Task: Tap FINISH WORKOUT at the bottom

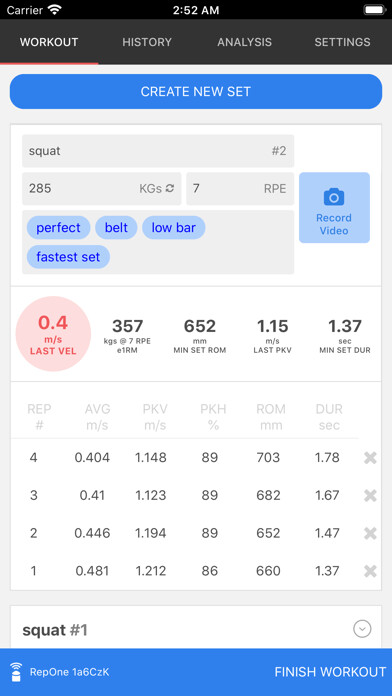Action: tap(330, 672)
